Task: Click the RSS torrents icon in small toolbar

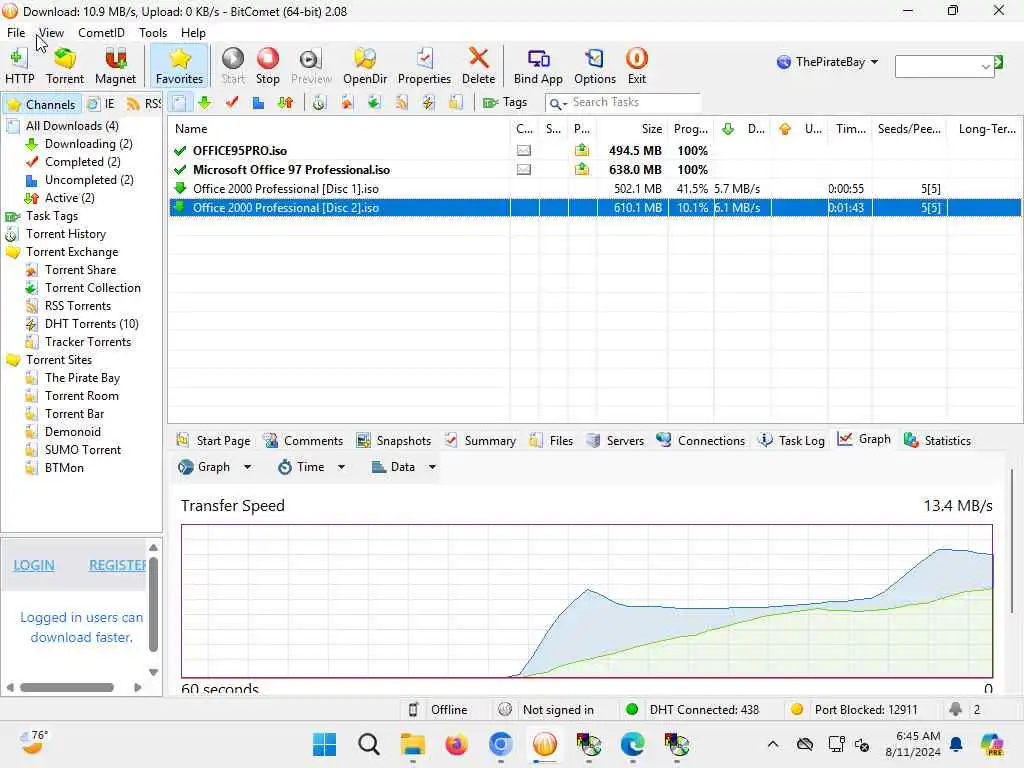Action: click(401, 103)
